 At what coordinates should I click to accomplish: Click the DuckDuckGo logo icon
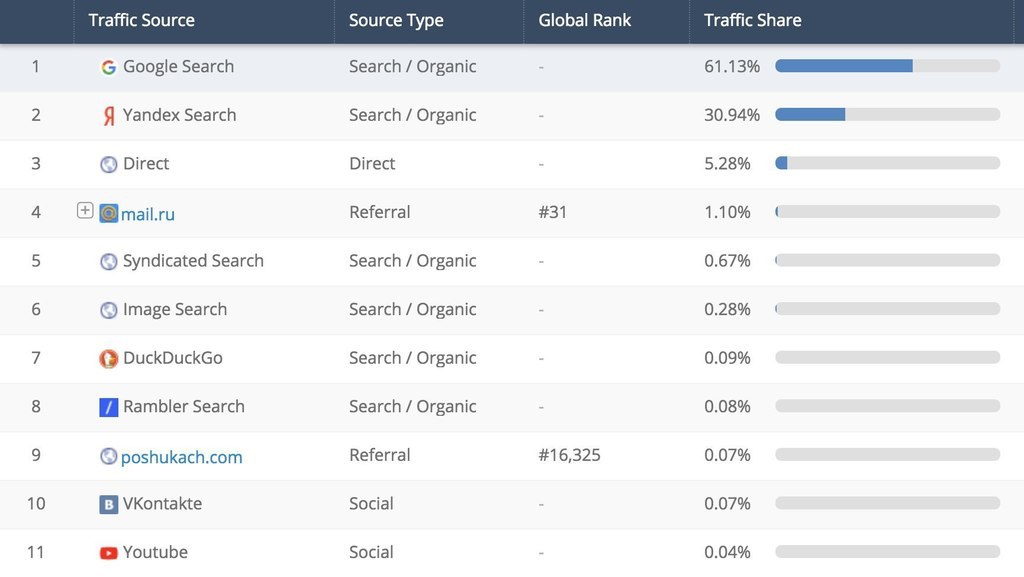[108, 358]
